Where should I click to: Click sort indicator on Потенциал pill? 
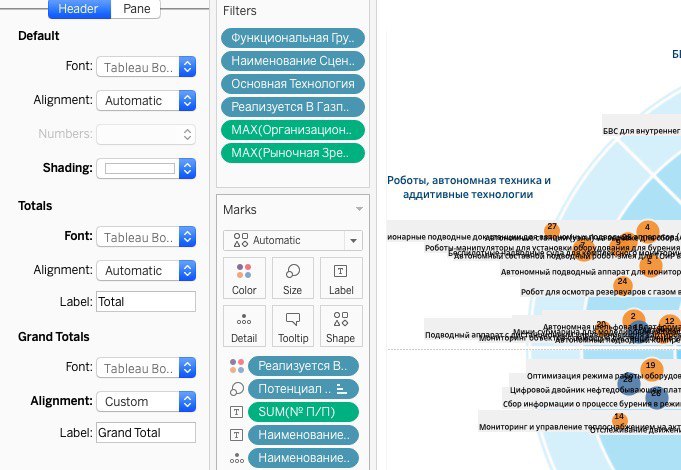tap(342, 389)
